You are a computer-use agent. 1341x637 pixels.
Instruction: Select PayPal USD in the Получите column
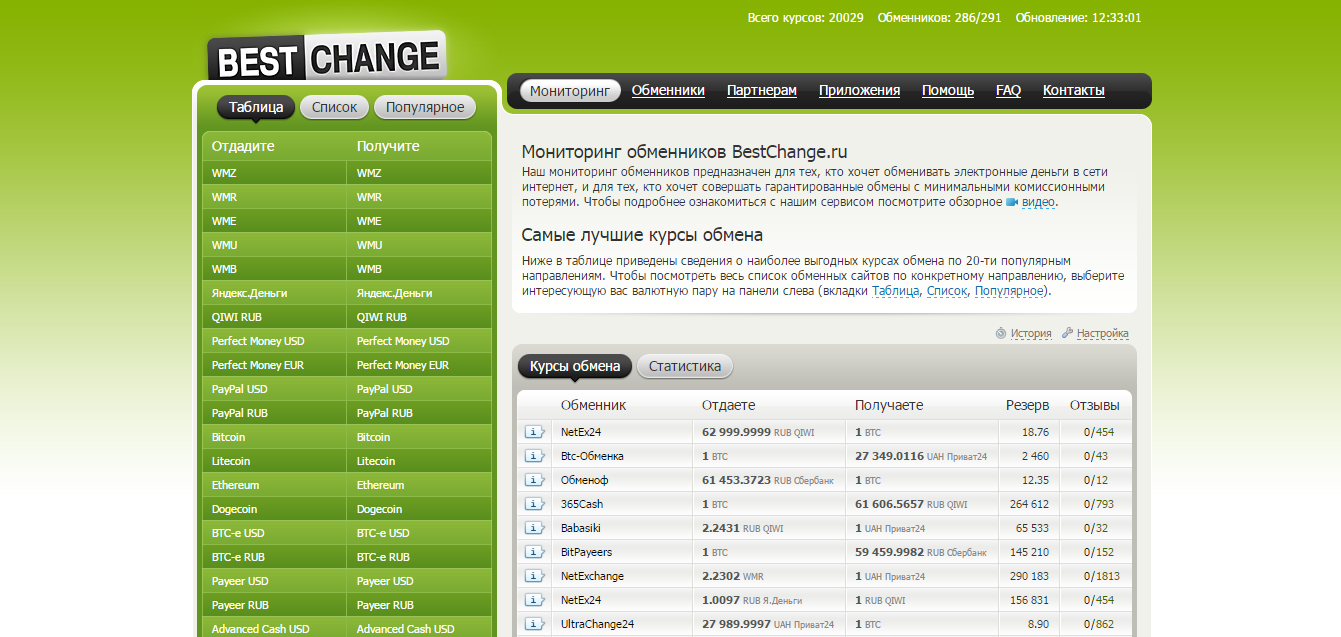(419, 389)
